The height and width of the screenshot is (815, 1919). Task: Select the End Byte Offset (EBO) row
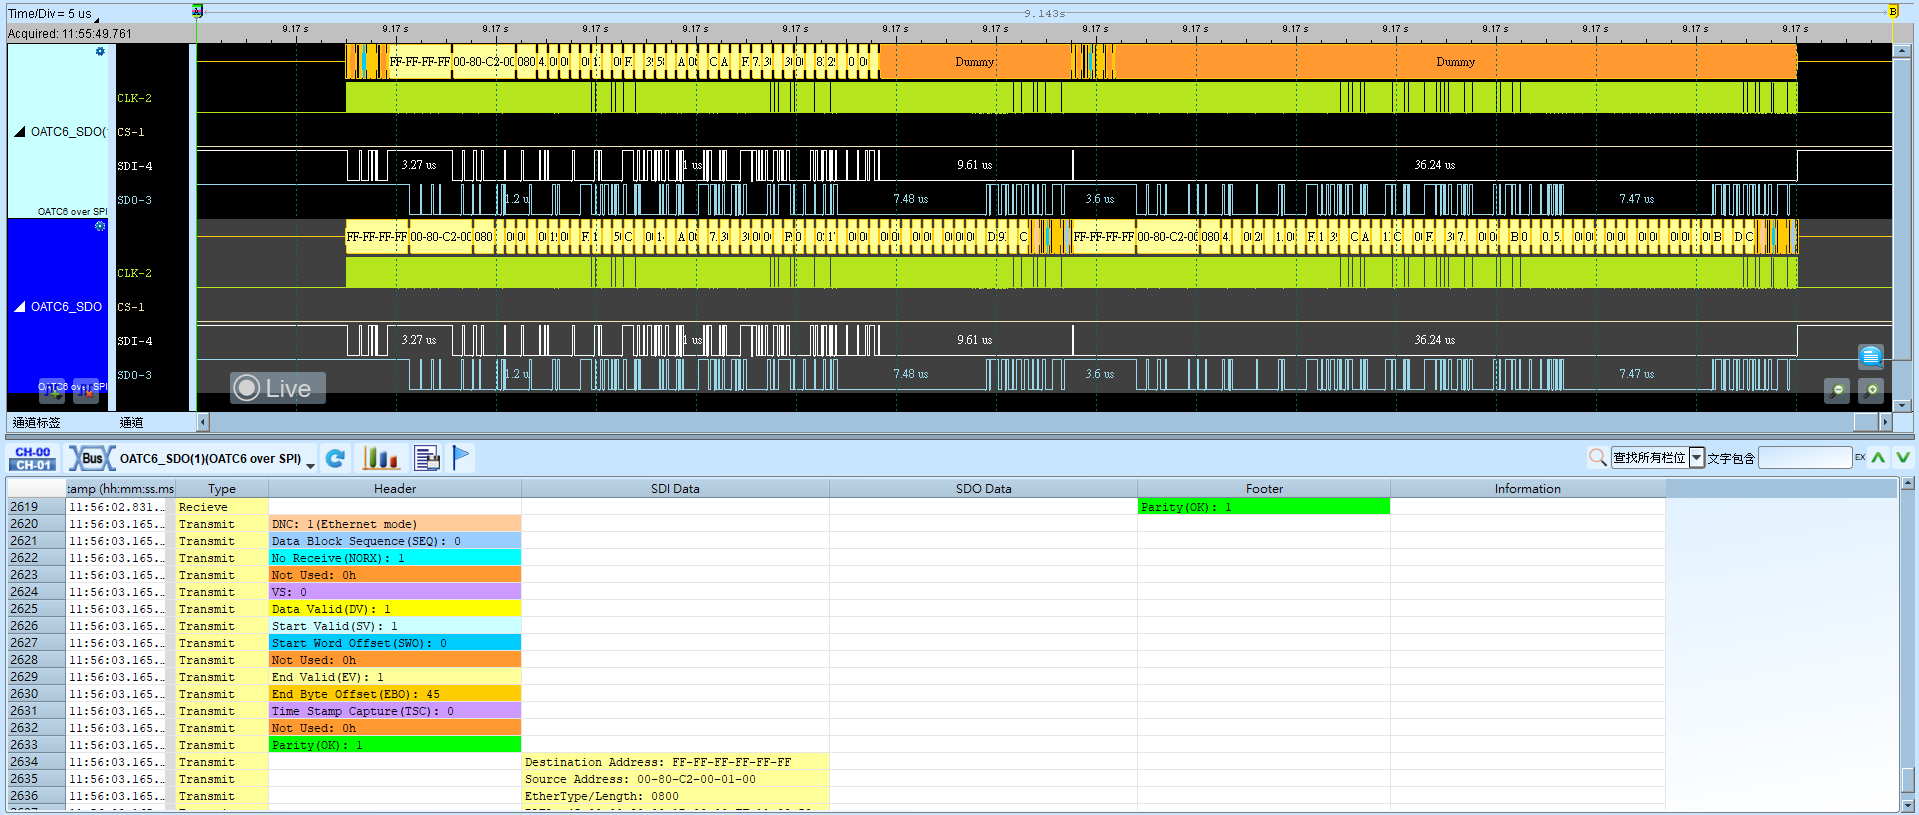click(395, 694)
